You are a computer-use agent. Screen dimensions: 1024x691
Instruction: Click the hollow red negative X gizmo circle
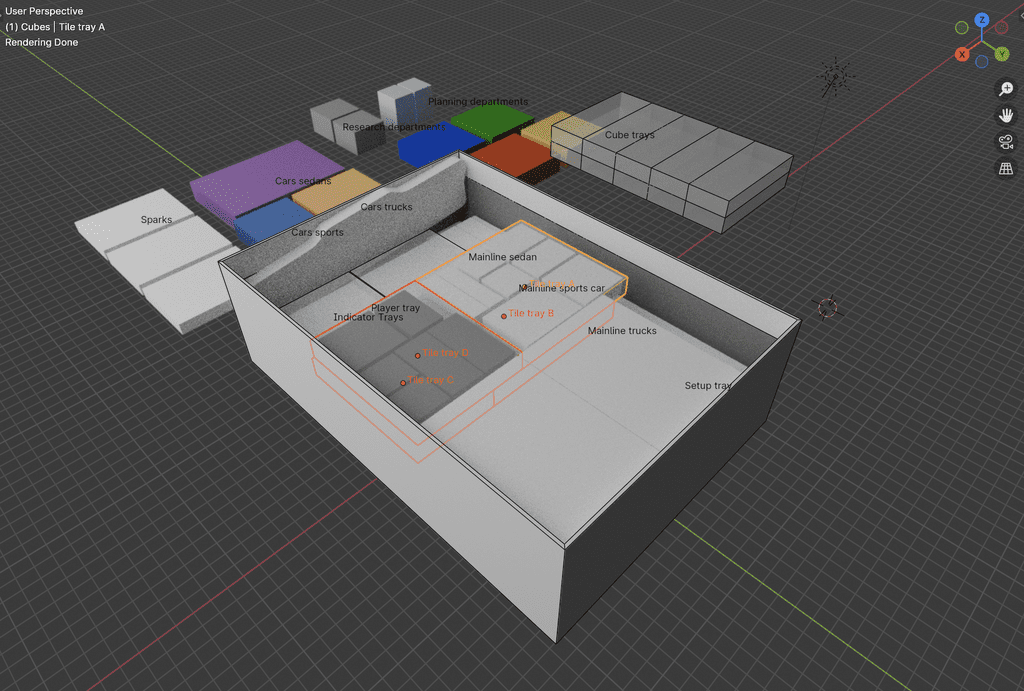pos(1001,27)
